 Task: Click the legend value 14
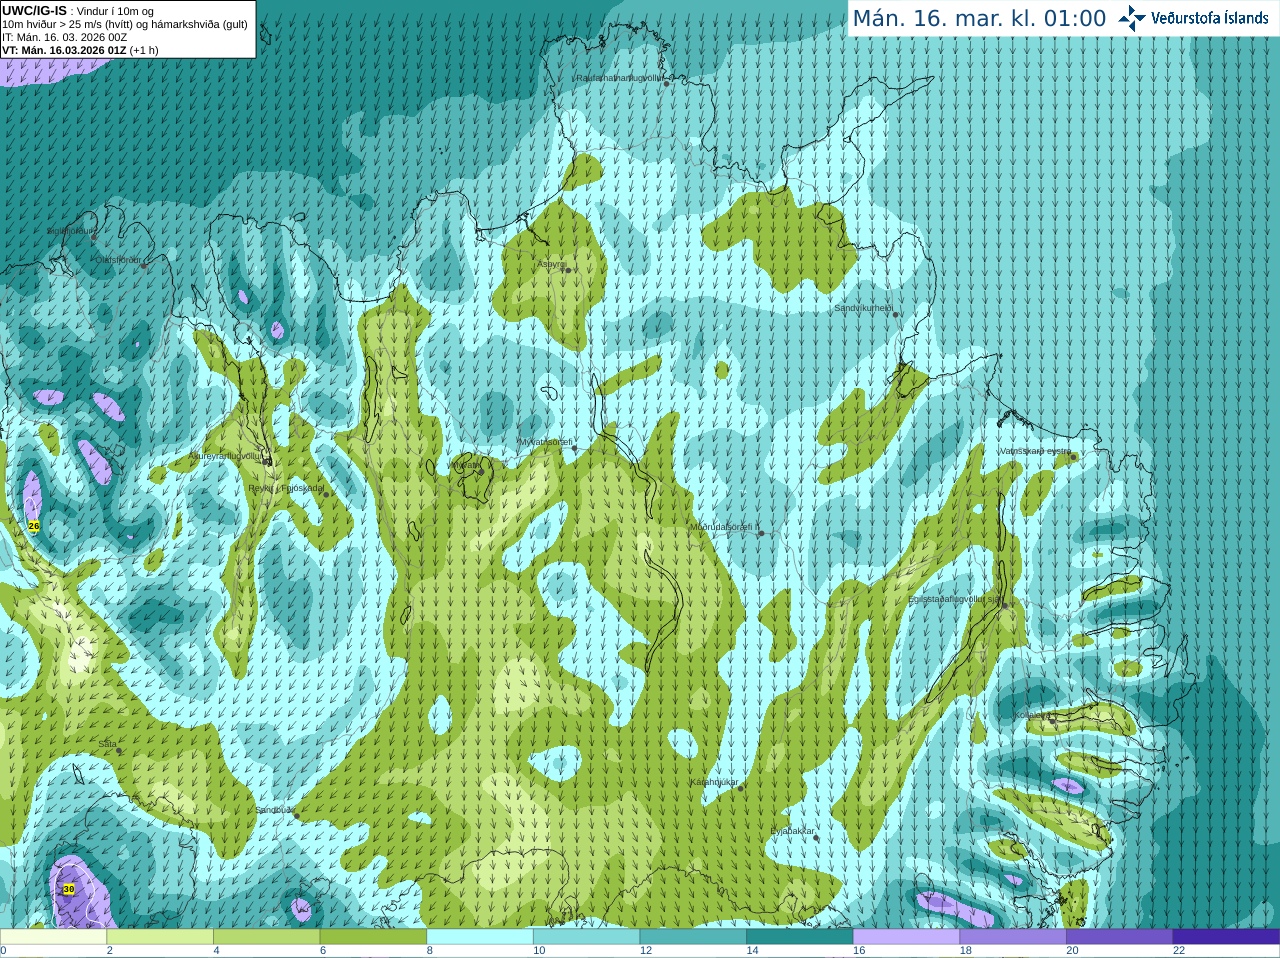click(x=752, y=951)
